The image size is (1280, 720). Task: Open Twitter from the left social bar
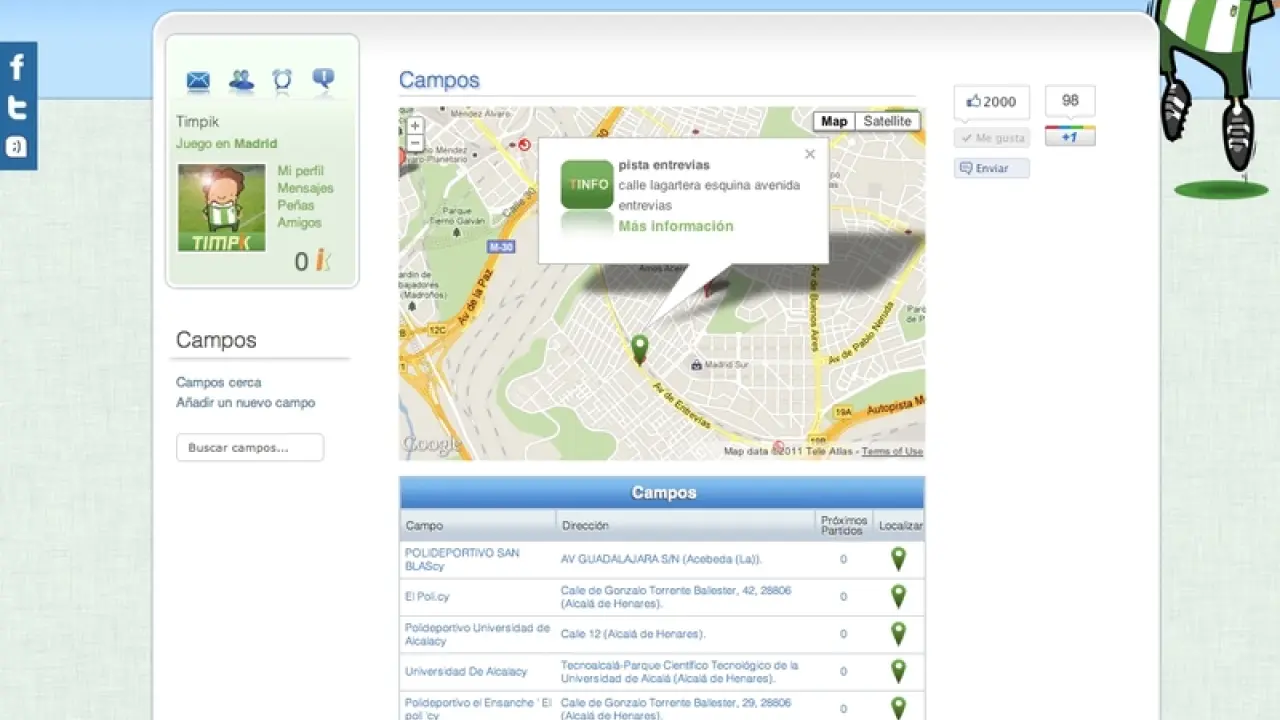pos(17,108)
